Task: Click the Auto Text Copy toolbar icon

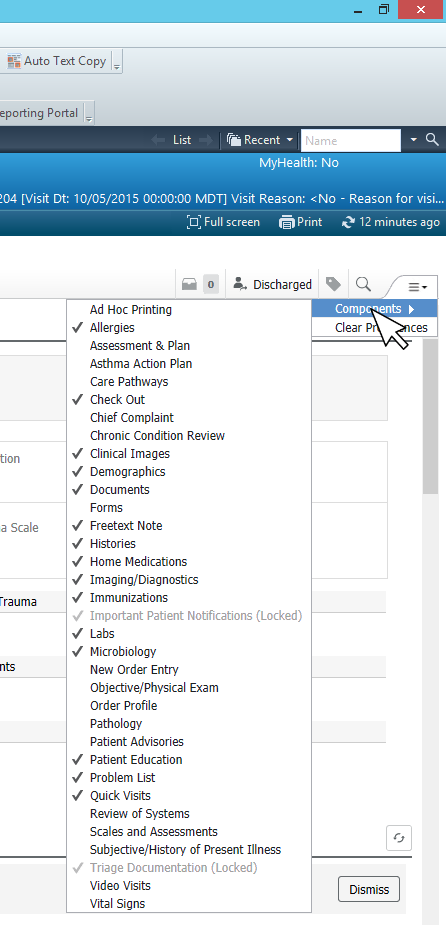Action: click(14, 61)
